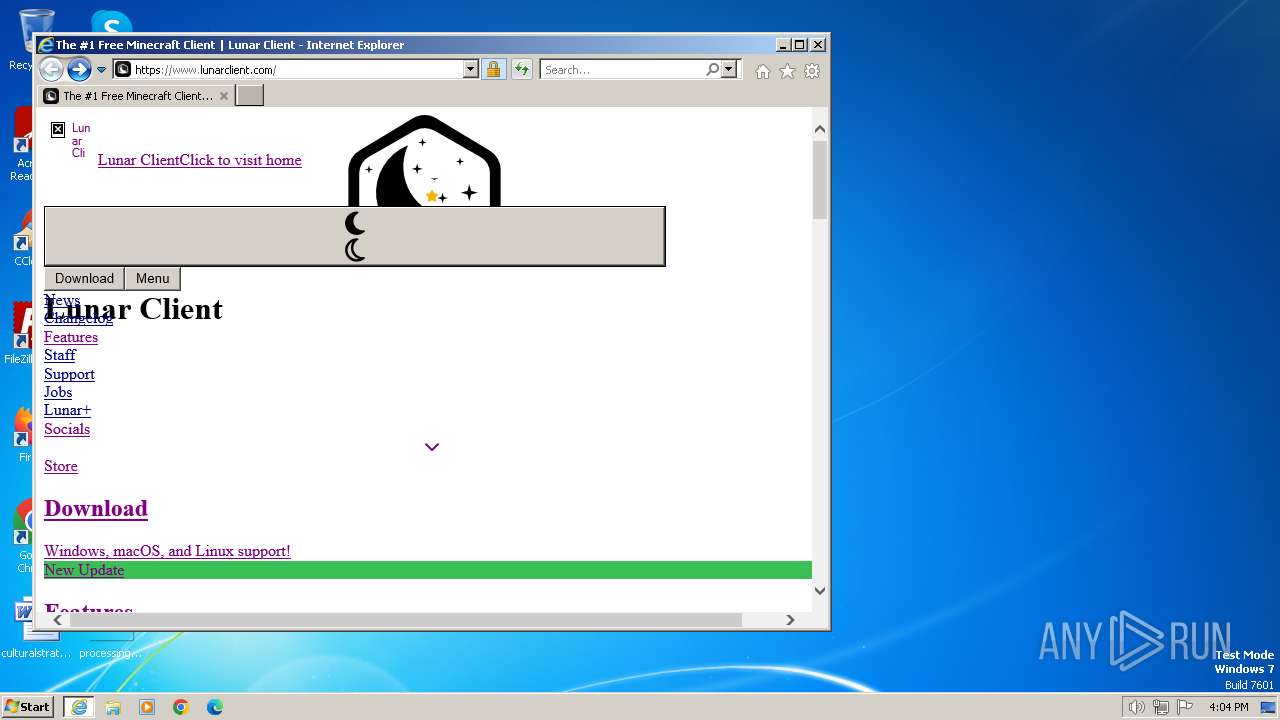This screenshot has height=720, width=1280.
Task: Click the Show desktop button
Action: click(x=1269, y=707)
